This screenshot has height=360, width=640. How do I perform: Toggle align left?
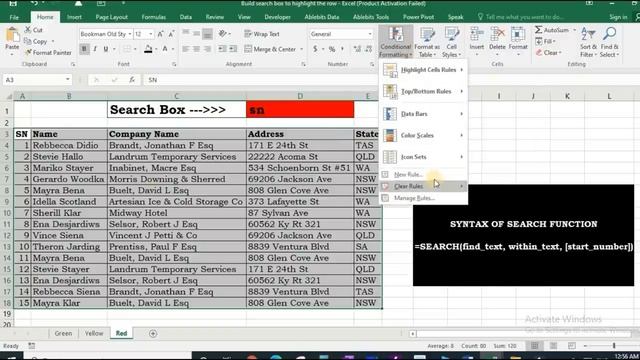pos(186,49)
